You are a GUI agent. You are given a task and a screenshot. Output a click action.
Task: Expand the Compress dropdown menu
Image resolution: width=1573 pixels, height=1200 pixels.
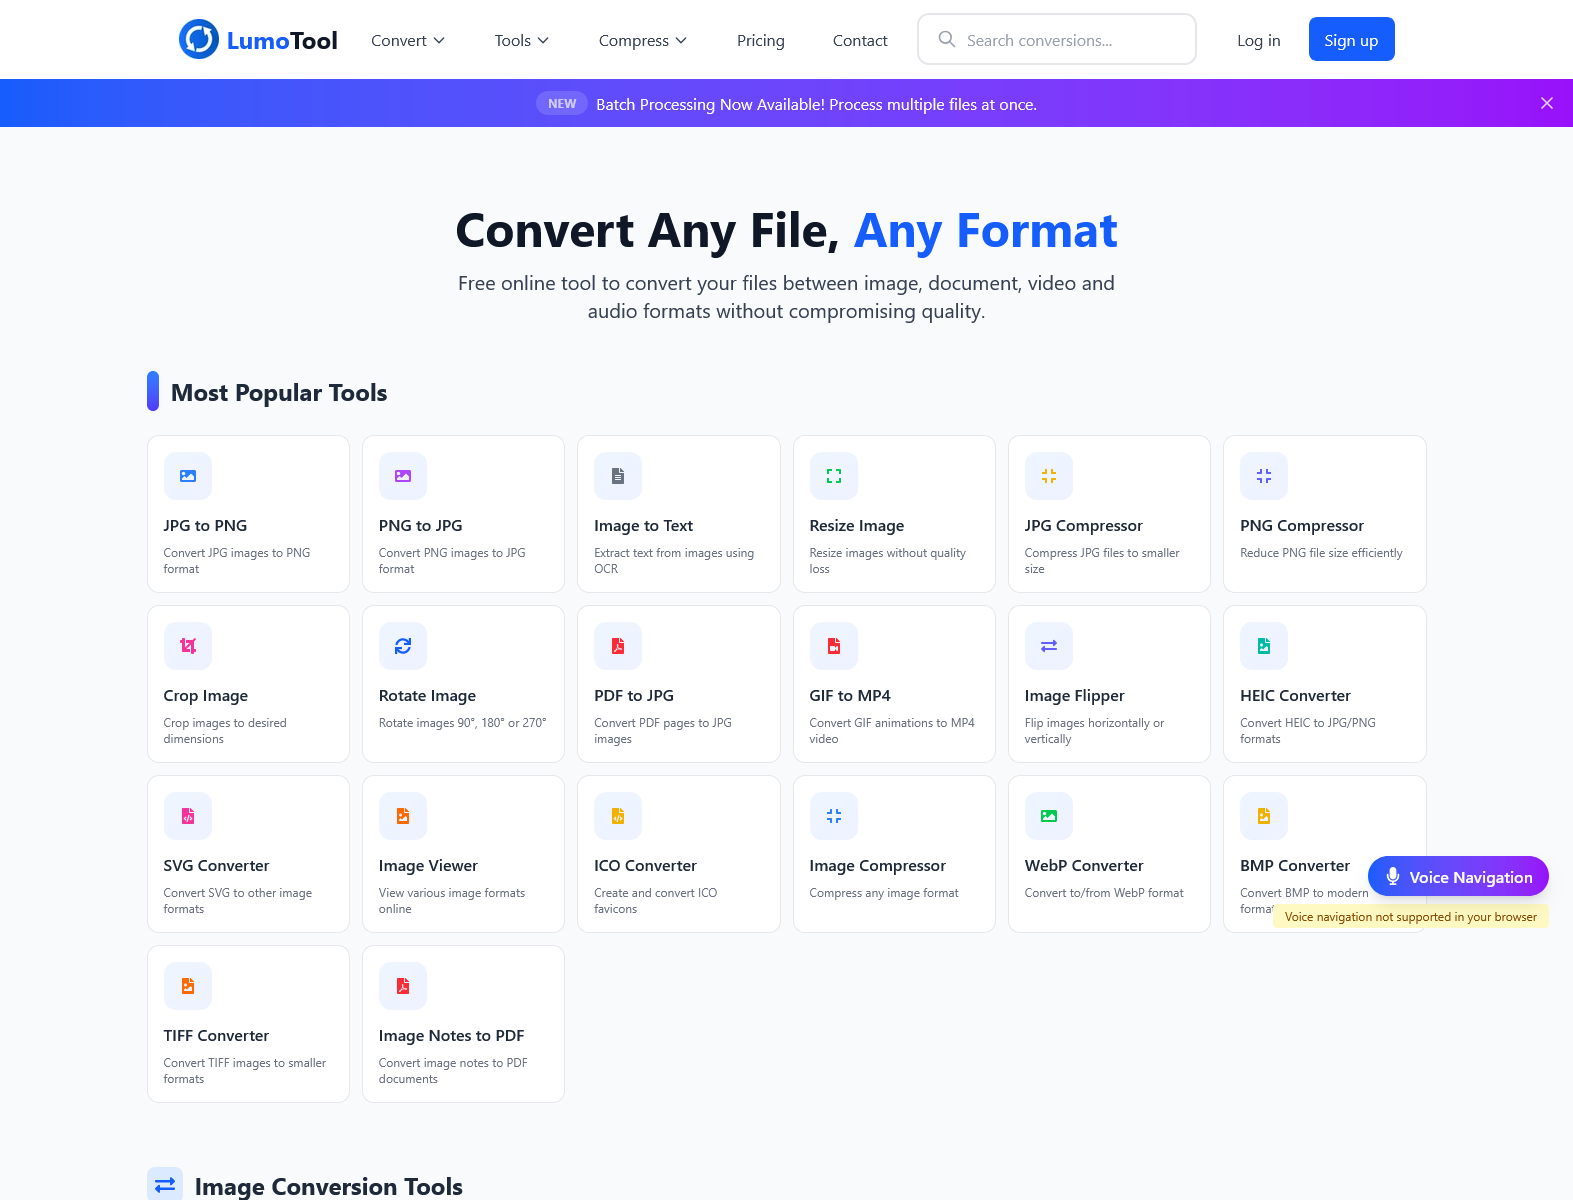(x=643, y=40)
